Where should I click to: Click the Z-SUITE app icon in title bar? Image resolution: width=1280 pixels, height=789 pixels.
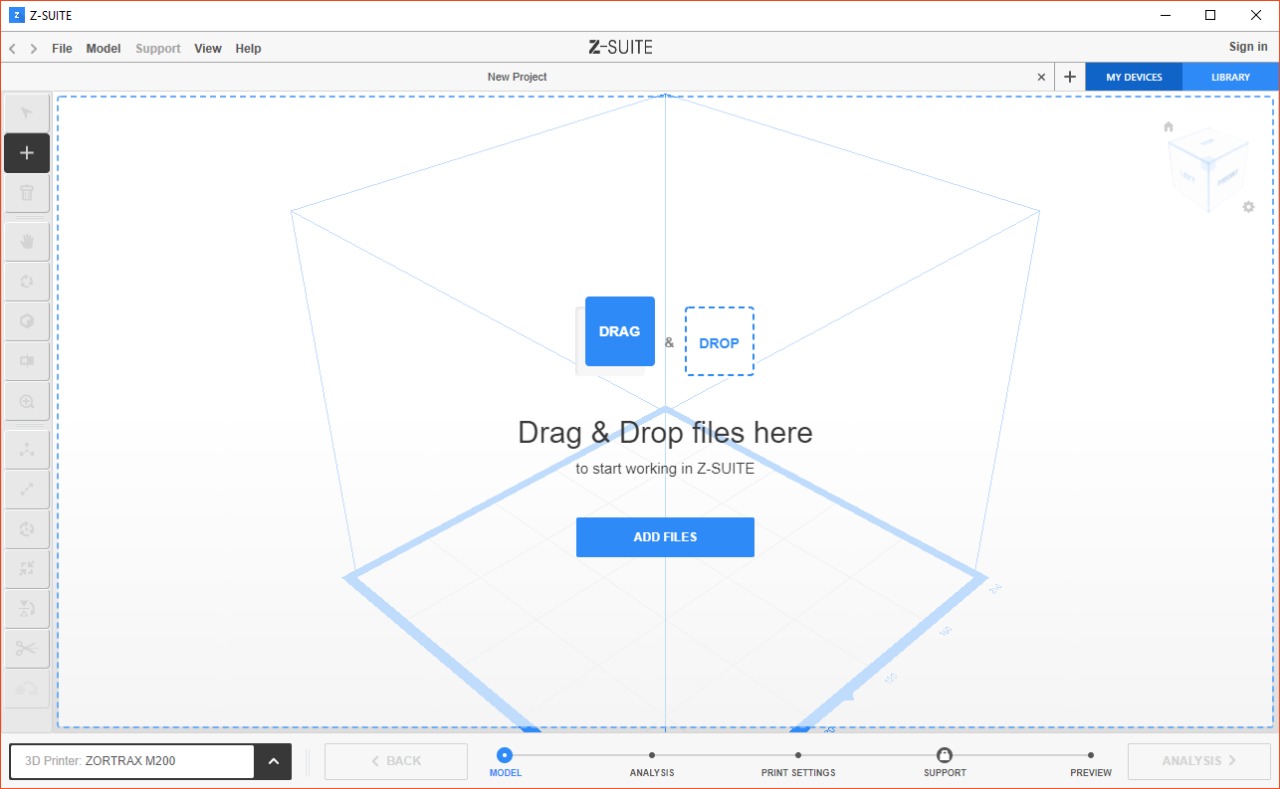(15, 15)
